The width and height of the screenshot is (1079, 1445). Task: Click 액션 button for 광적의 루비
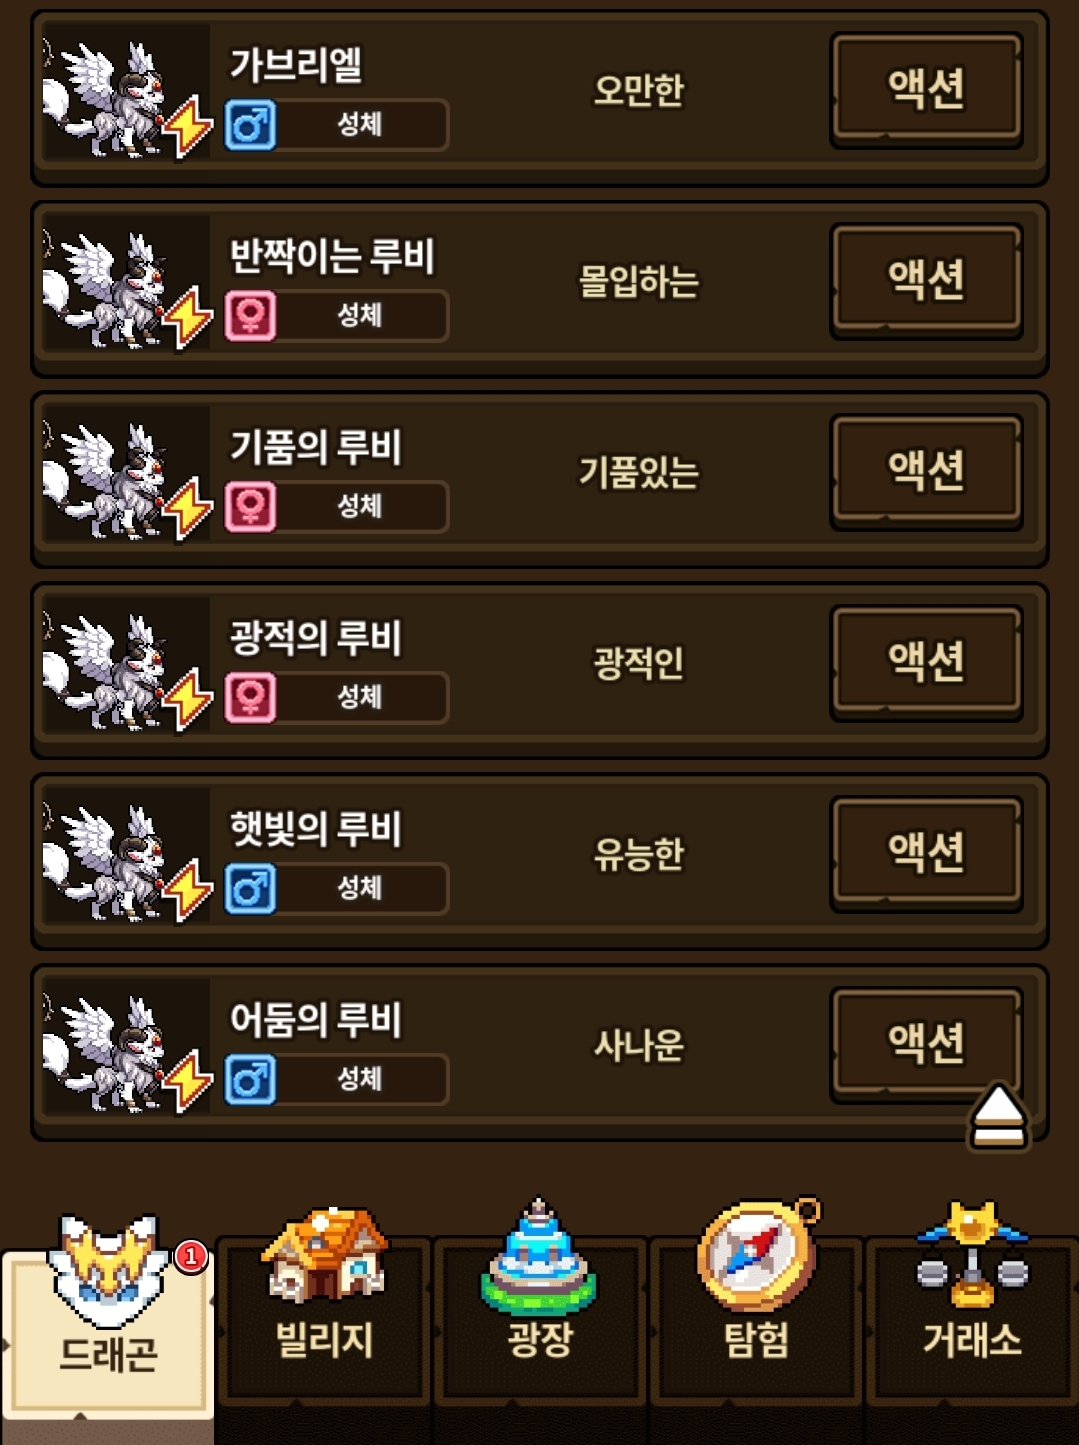pyautogui.click(x=927, y=663)
